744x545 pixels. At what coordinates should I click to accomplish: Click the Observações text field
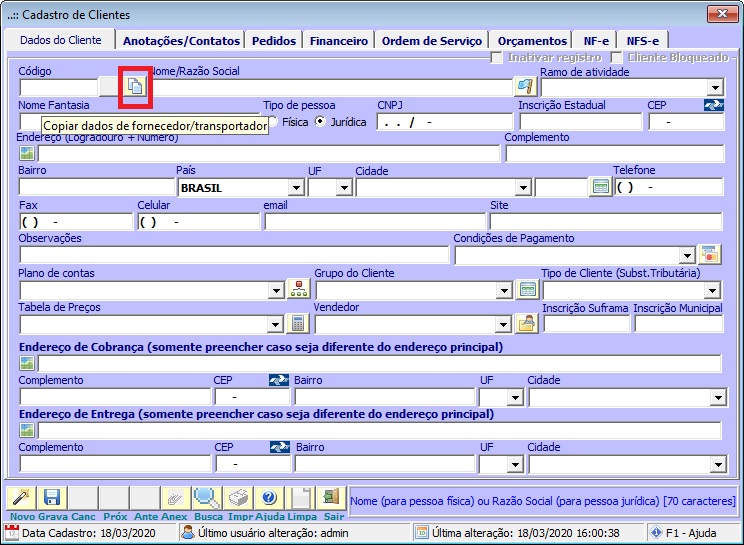(234, 255)
